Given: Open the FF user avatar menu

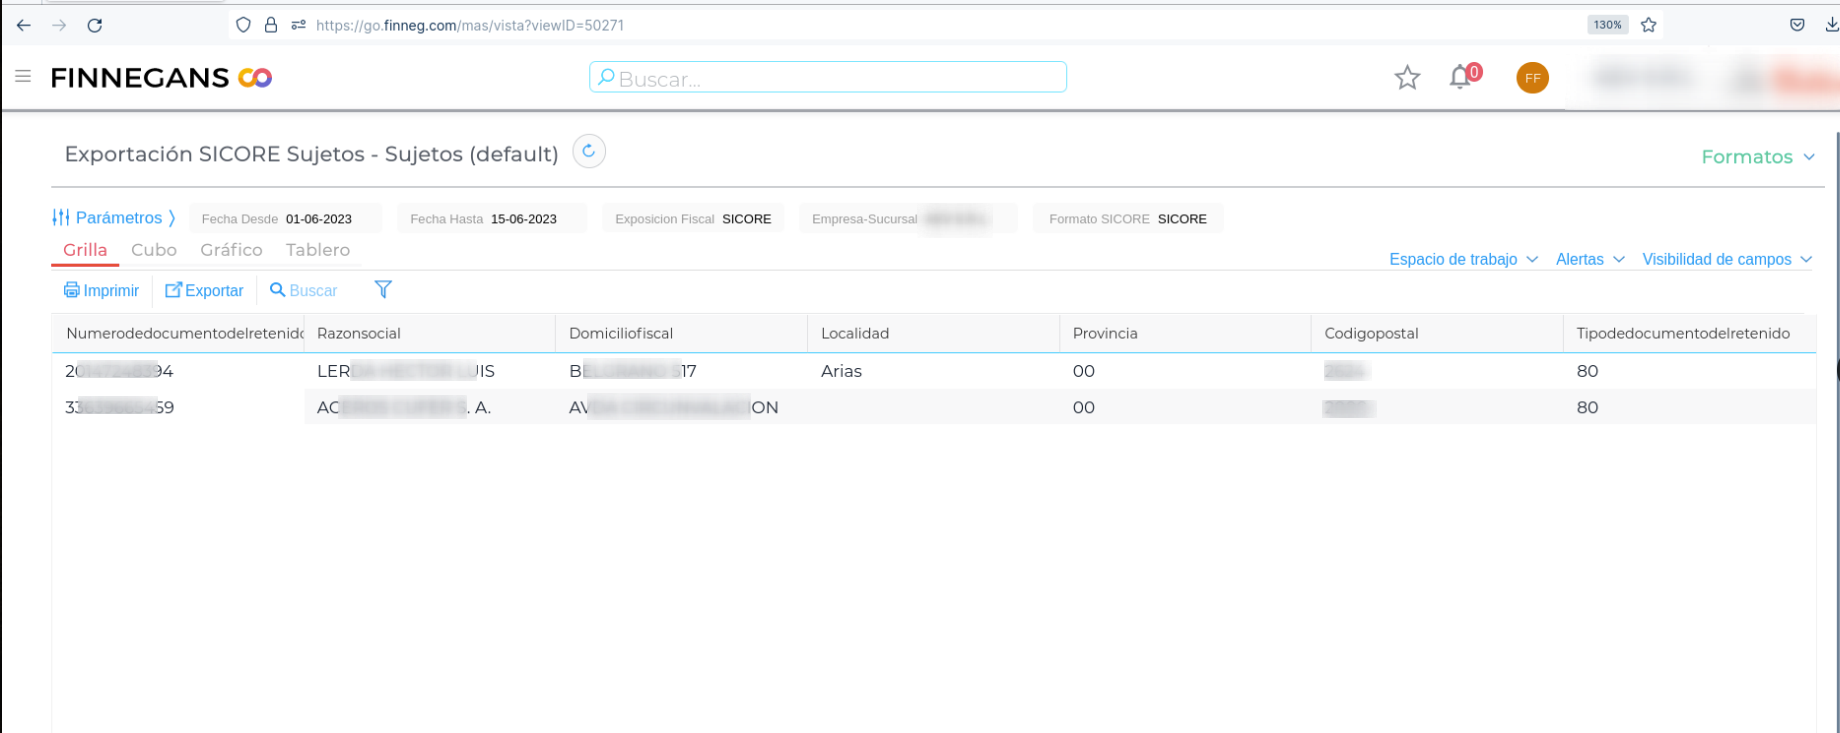Looking at the screenshot, I should (x=1532, y=78).
